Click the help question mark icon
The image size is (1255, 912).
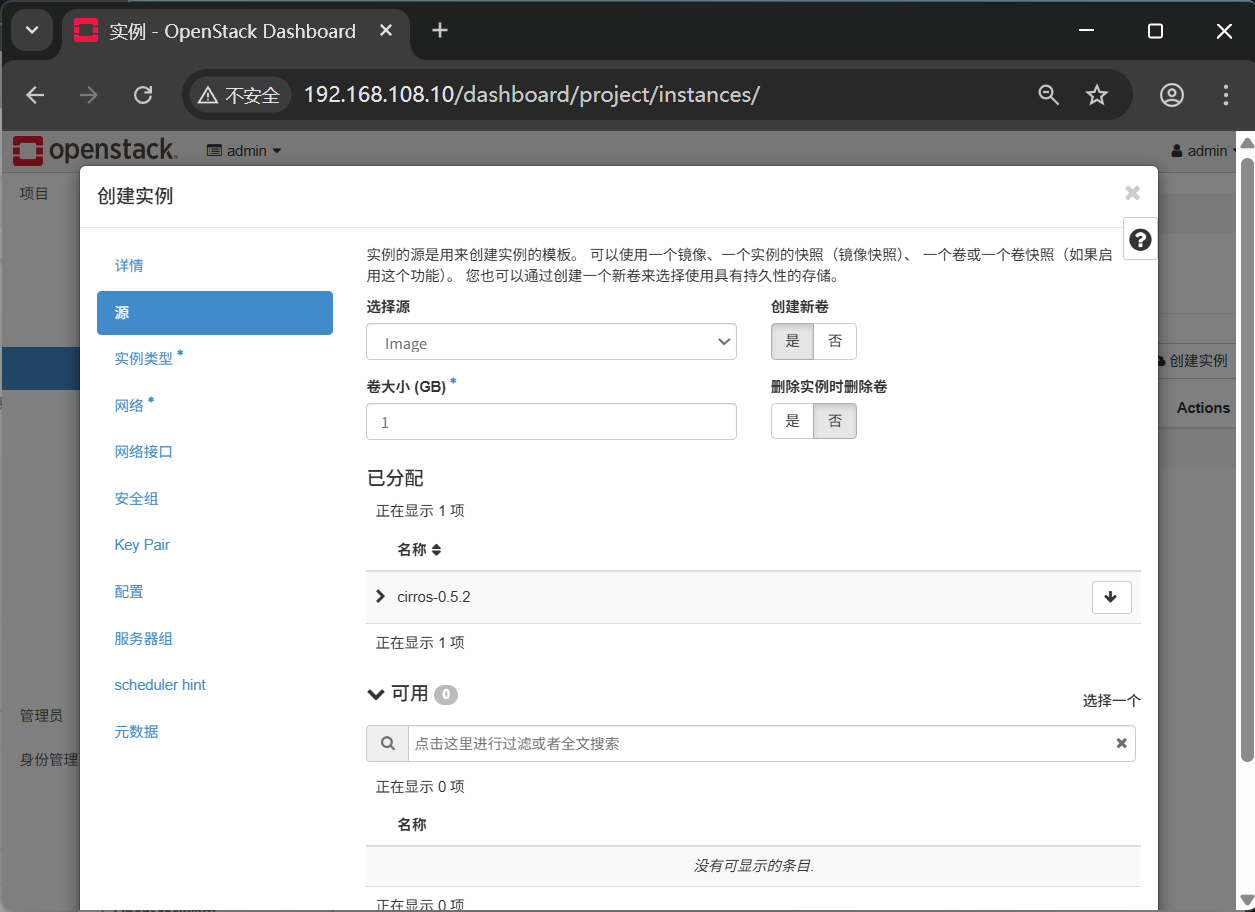(x=1140, y=239)
